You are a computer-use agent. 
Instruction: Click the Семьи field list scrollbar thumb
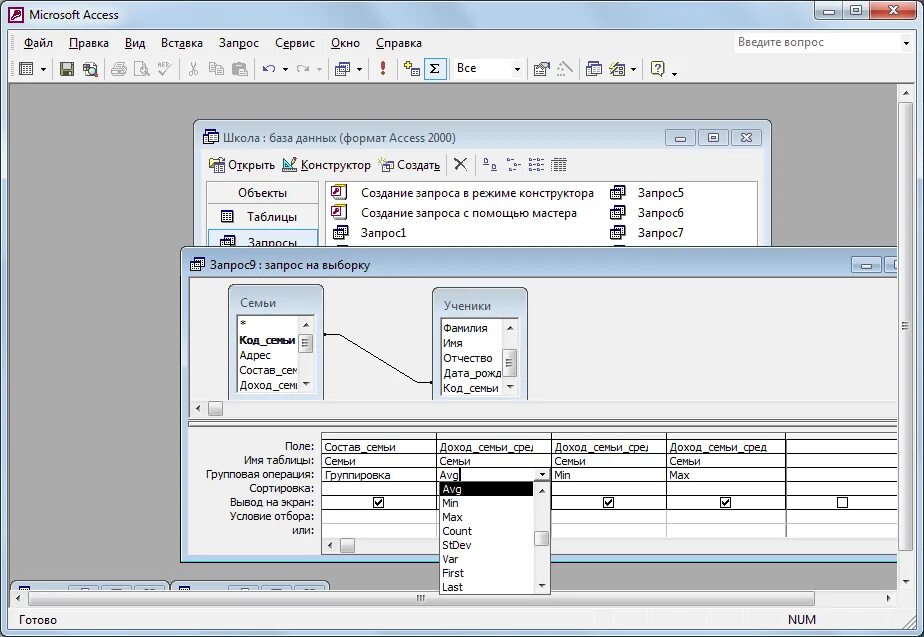coord(305,343)
